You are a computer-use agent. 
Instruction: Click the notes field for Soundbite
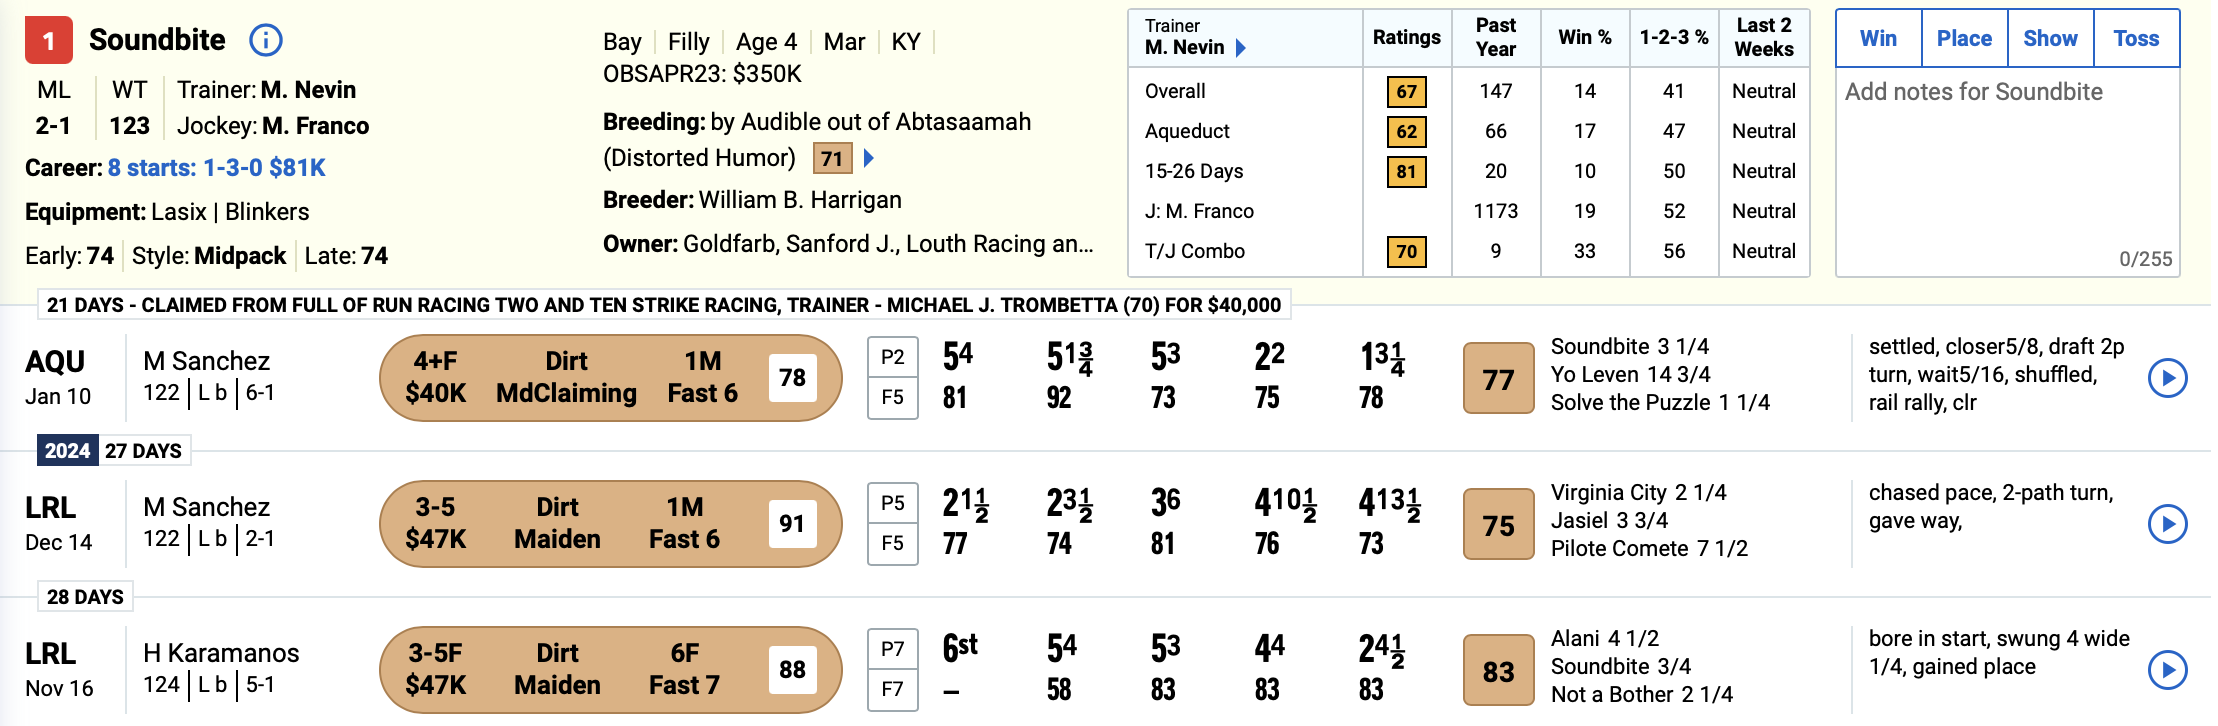pyautogui.click(x=2008, y=172)
